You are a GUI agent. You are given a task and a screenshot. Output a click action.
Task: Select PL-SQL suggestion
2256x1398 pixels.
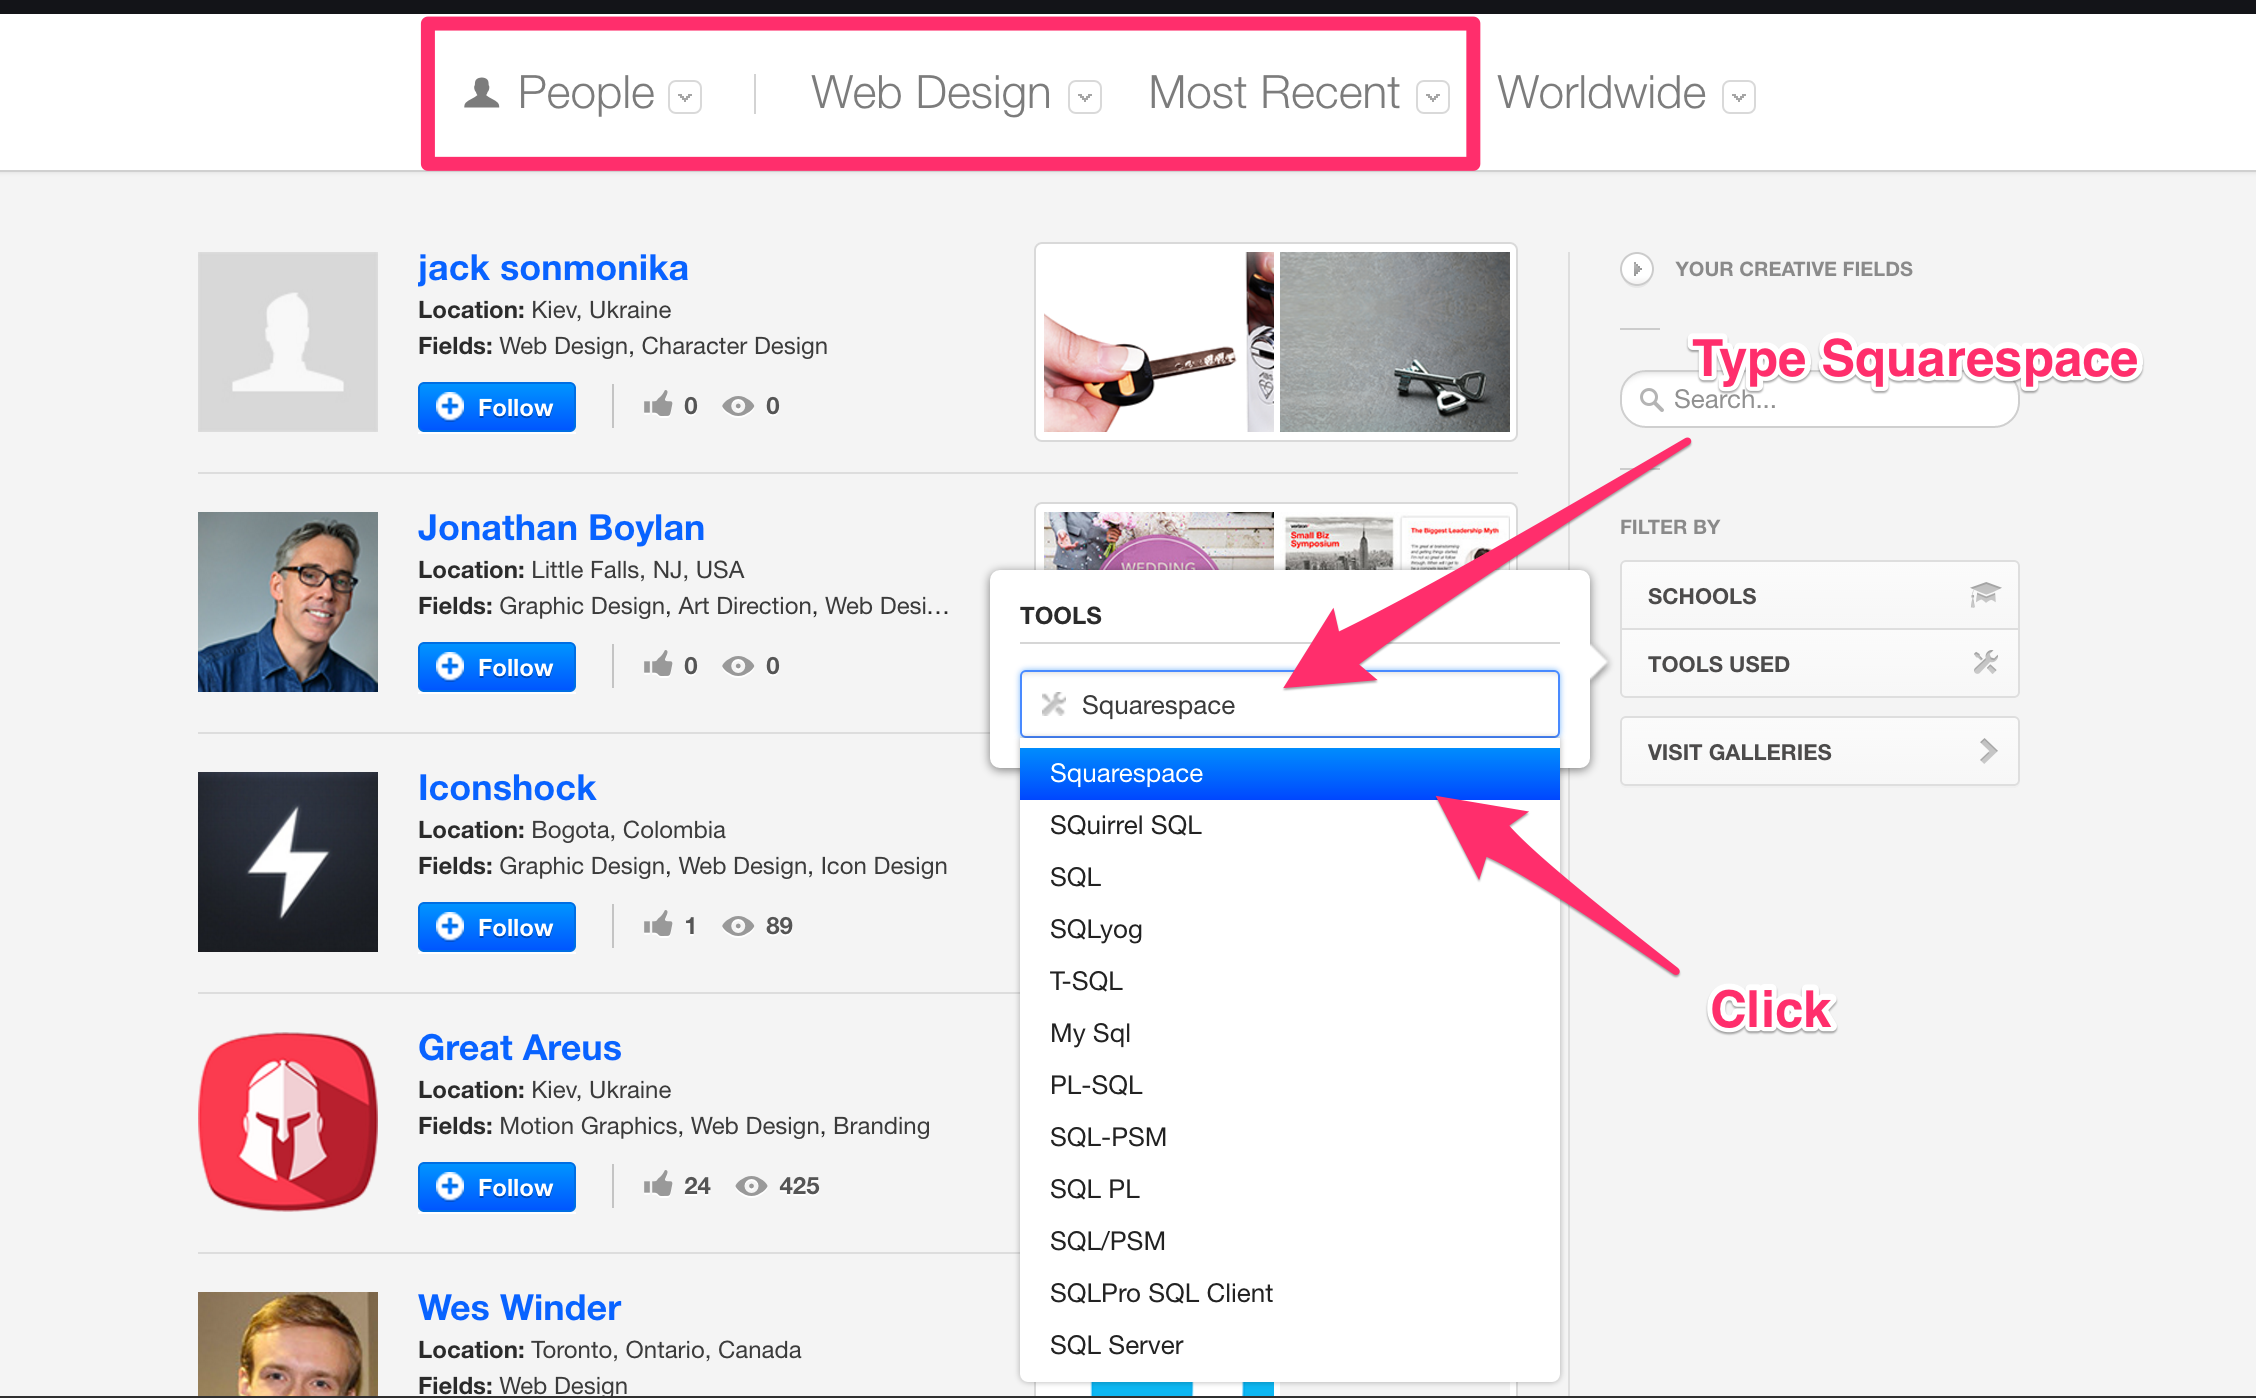[1289, 1086]
